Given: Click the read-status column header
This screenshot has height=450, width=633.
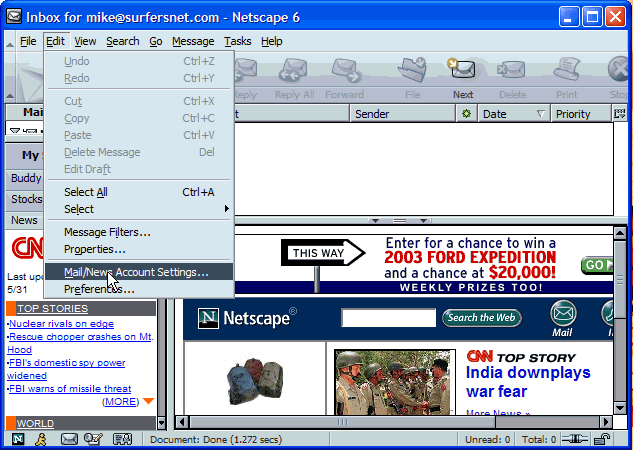Looking at the screenshot, I should pyautogui.click(x=466, y=114).
